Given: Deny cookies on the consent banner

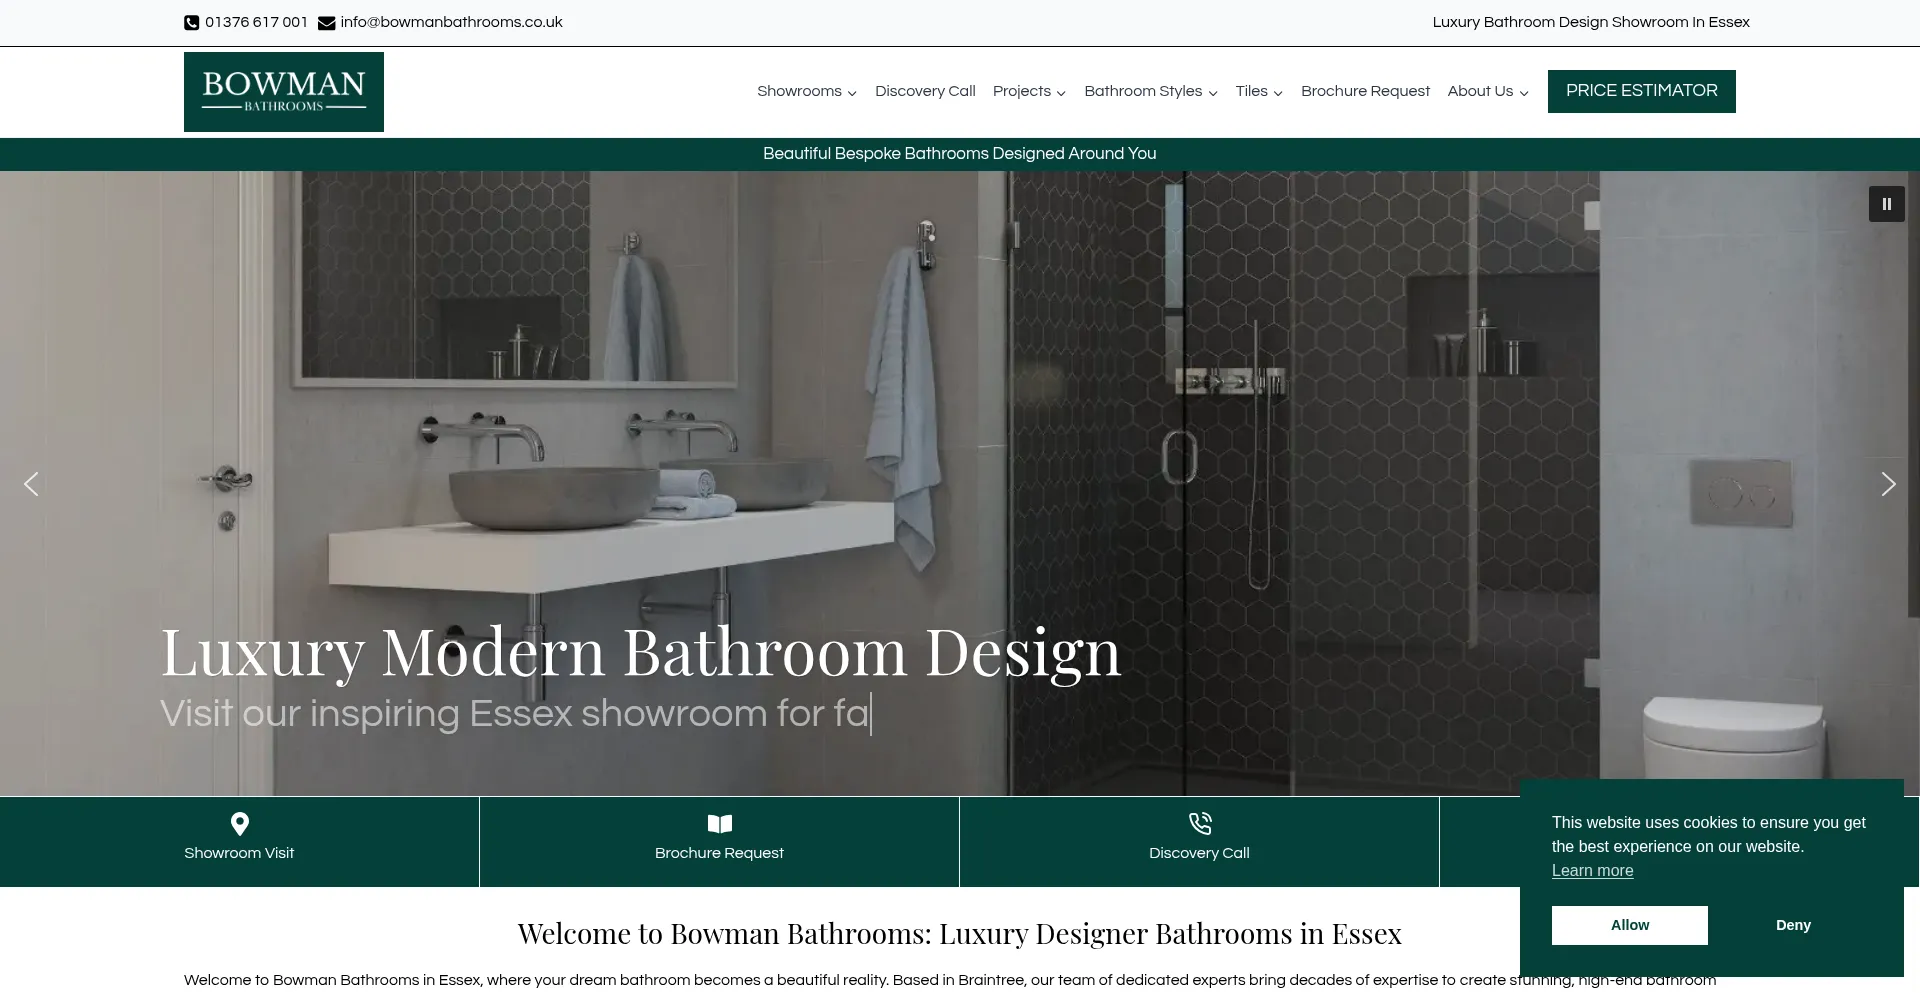Looking at the screenshot, I should point(1793,925).
